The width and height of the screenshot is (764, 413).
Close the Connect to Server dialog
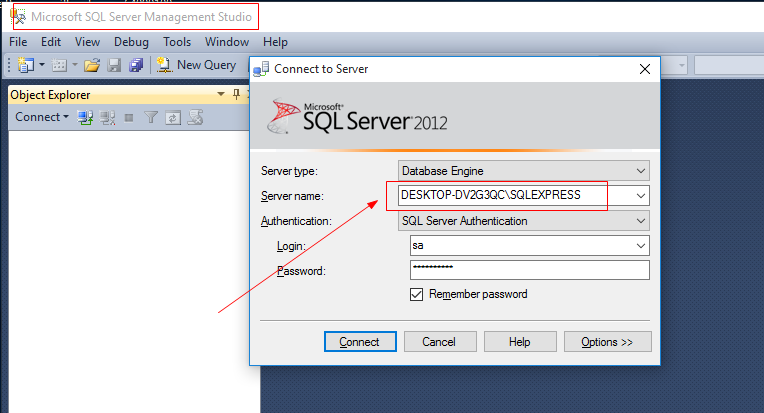click(x=645, y=69)
